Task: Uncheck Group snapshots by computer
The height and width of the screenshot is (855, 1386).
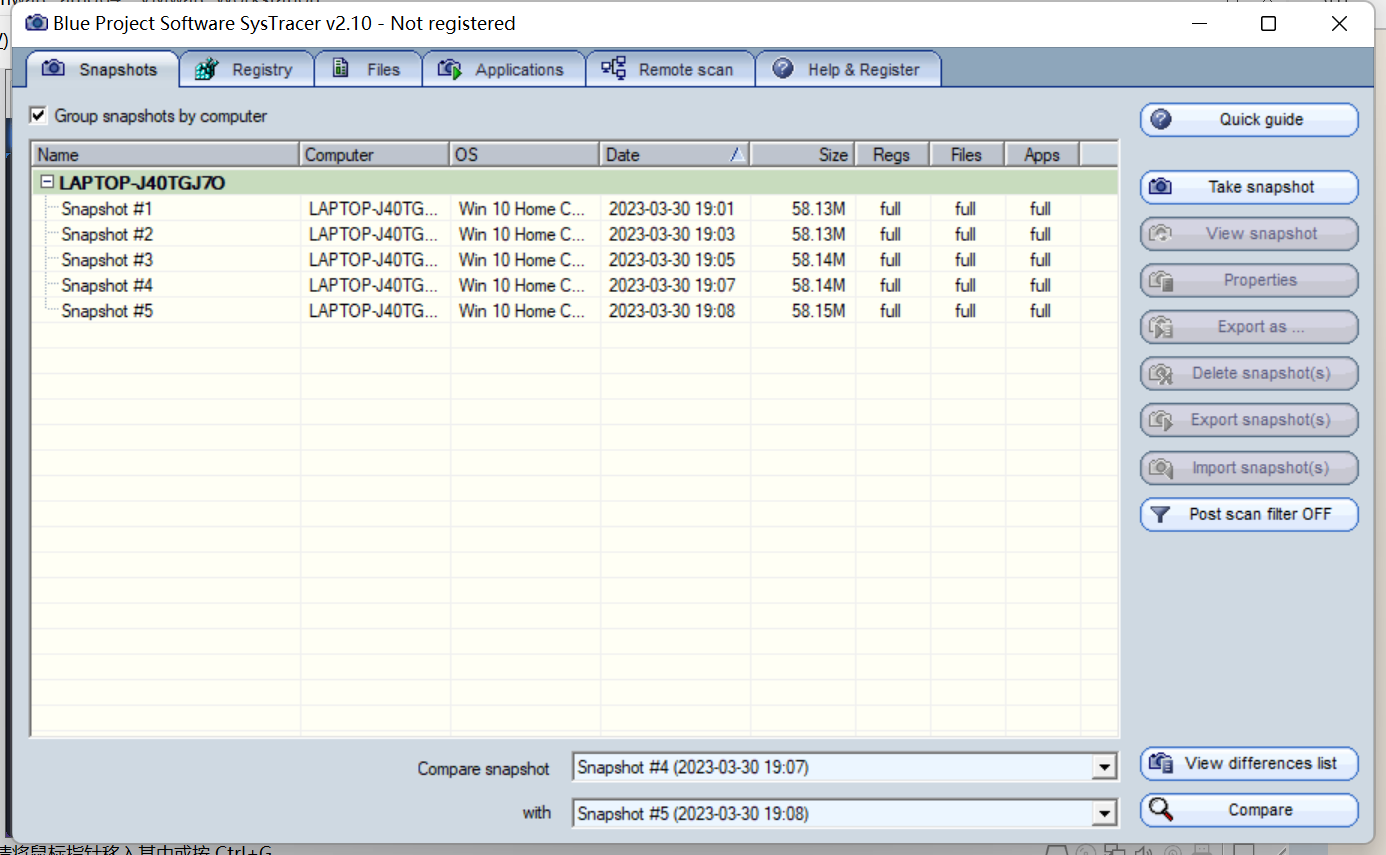Action: pyautogui.click(x=38, y=116)
